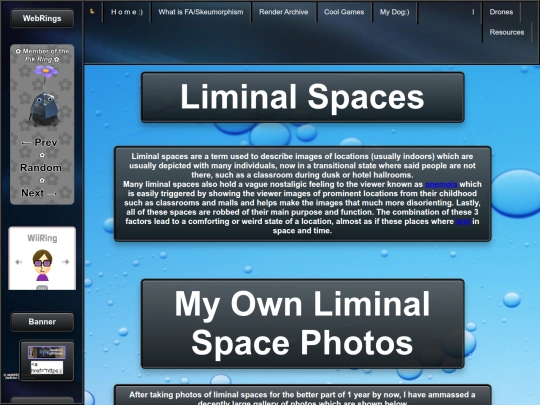
Task: Click the small yellow icon in nav bar
Action: click(x=92, y=11)
